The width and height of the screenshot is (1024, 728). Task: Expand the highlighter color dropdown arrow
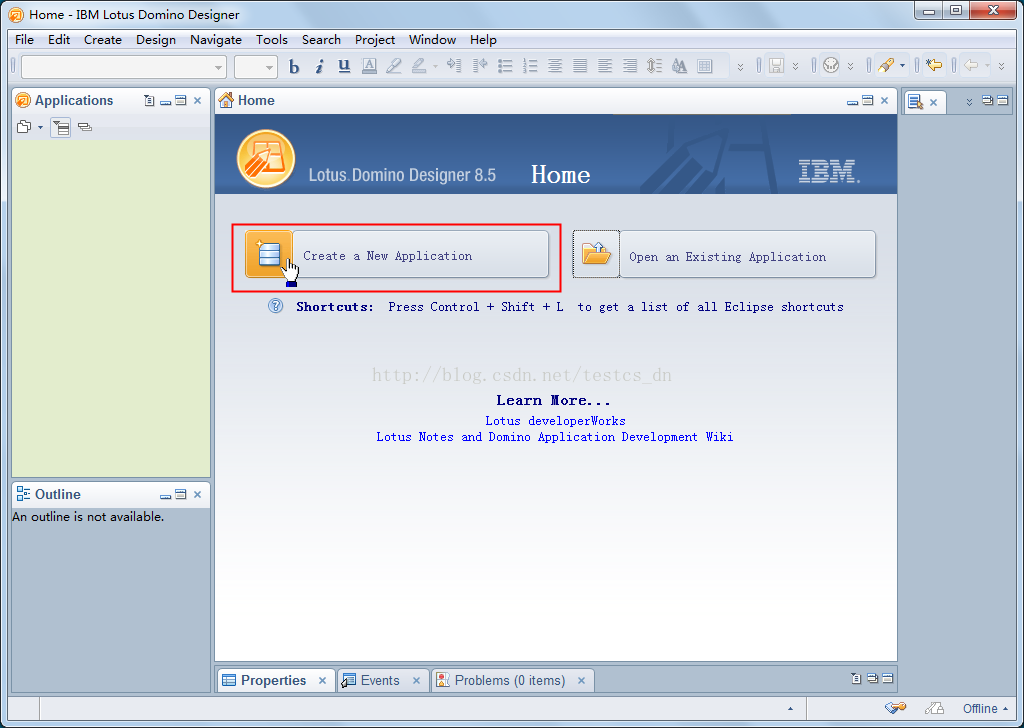436,66
